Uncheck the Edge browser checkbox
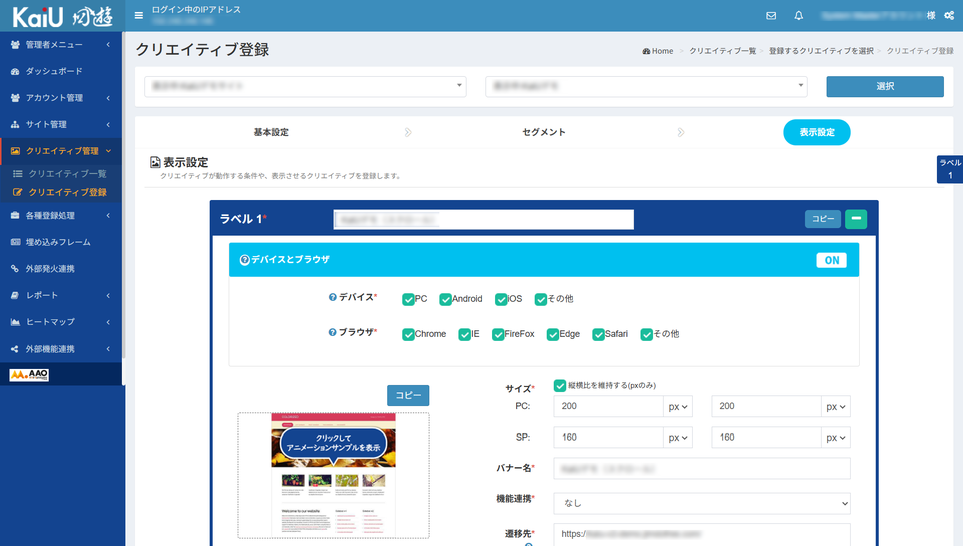Viewport: 963px width, 546px height. tap(553, 334)
